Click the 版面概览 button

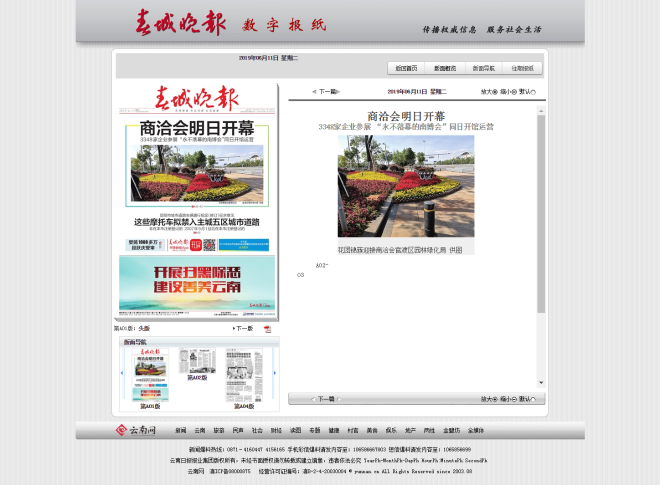445,68
